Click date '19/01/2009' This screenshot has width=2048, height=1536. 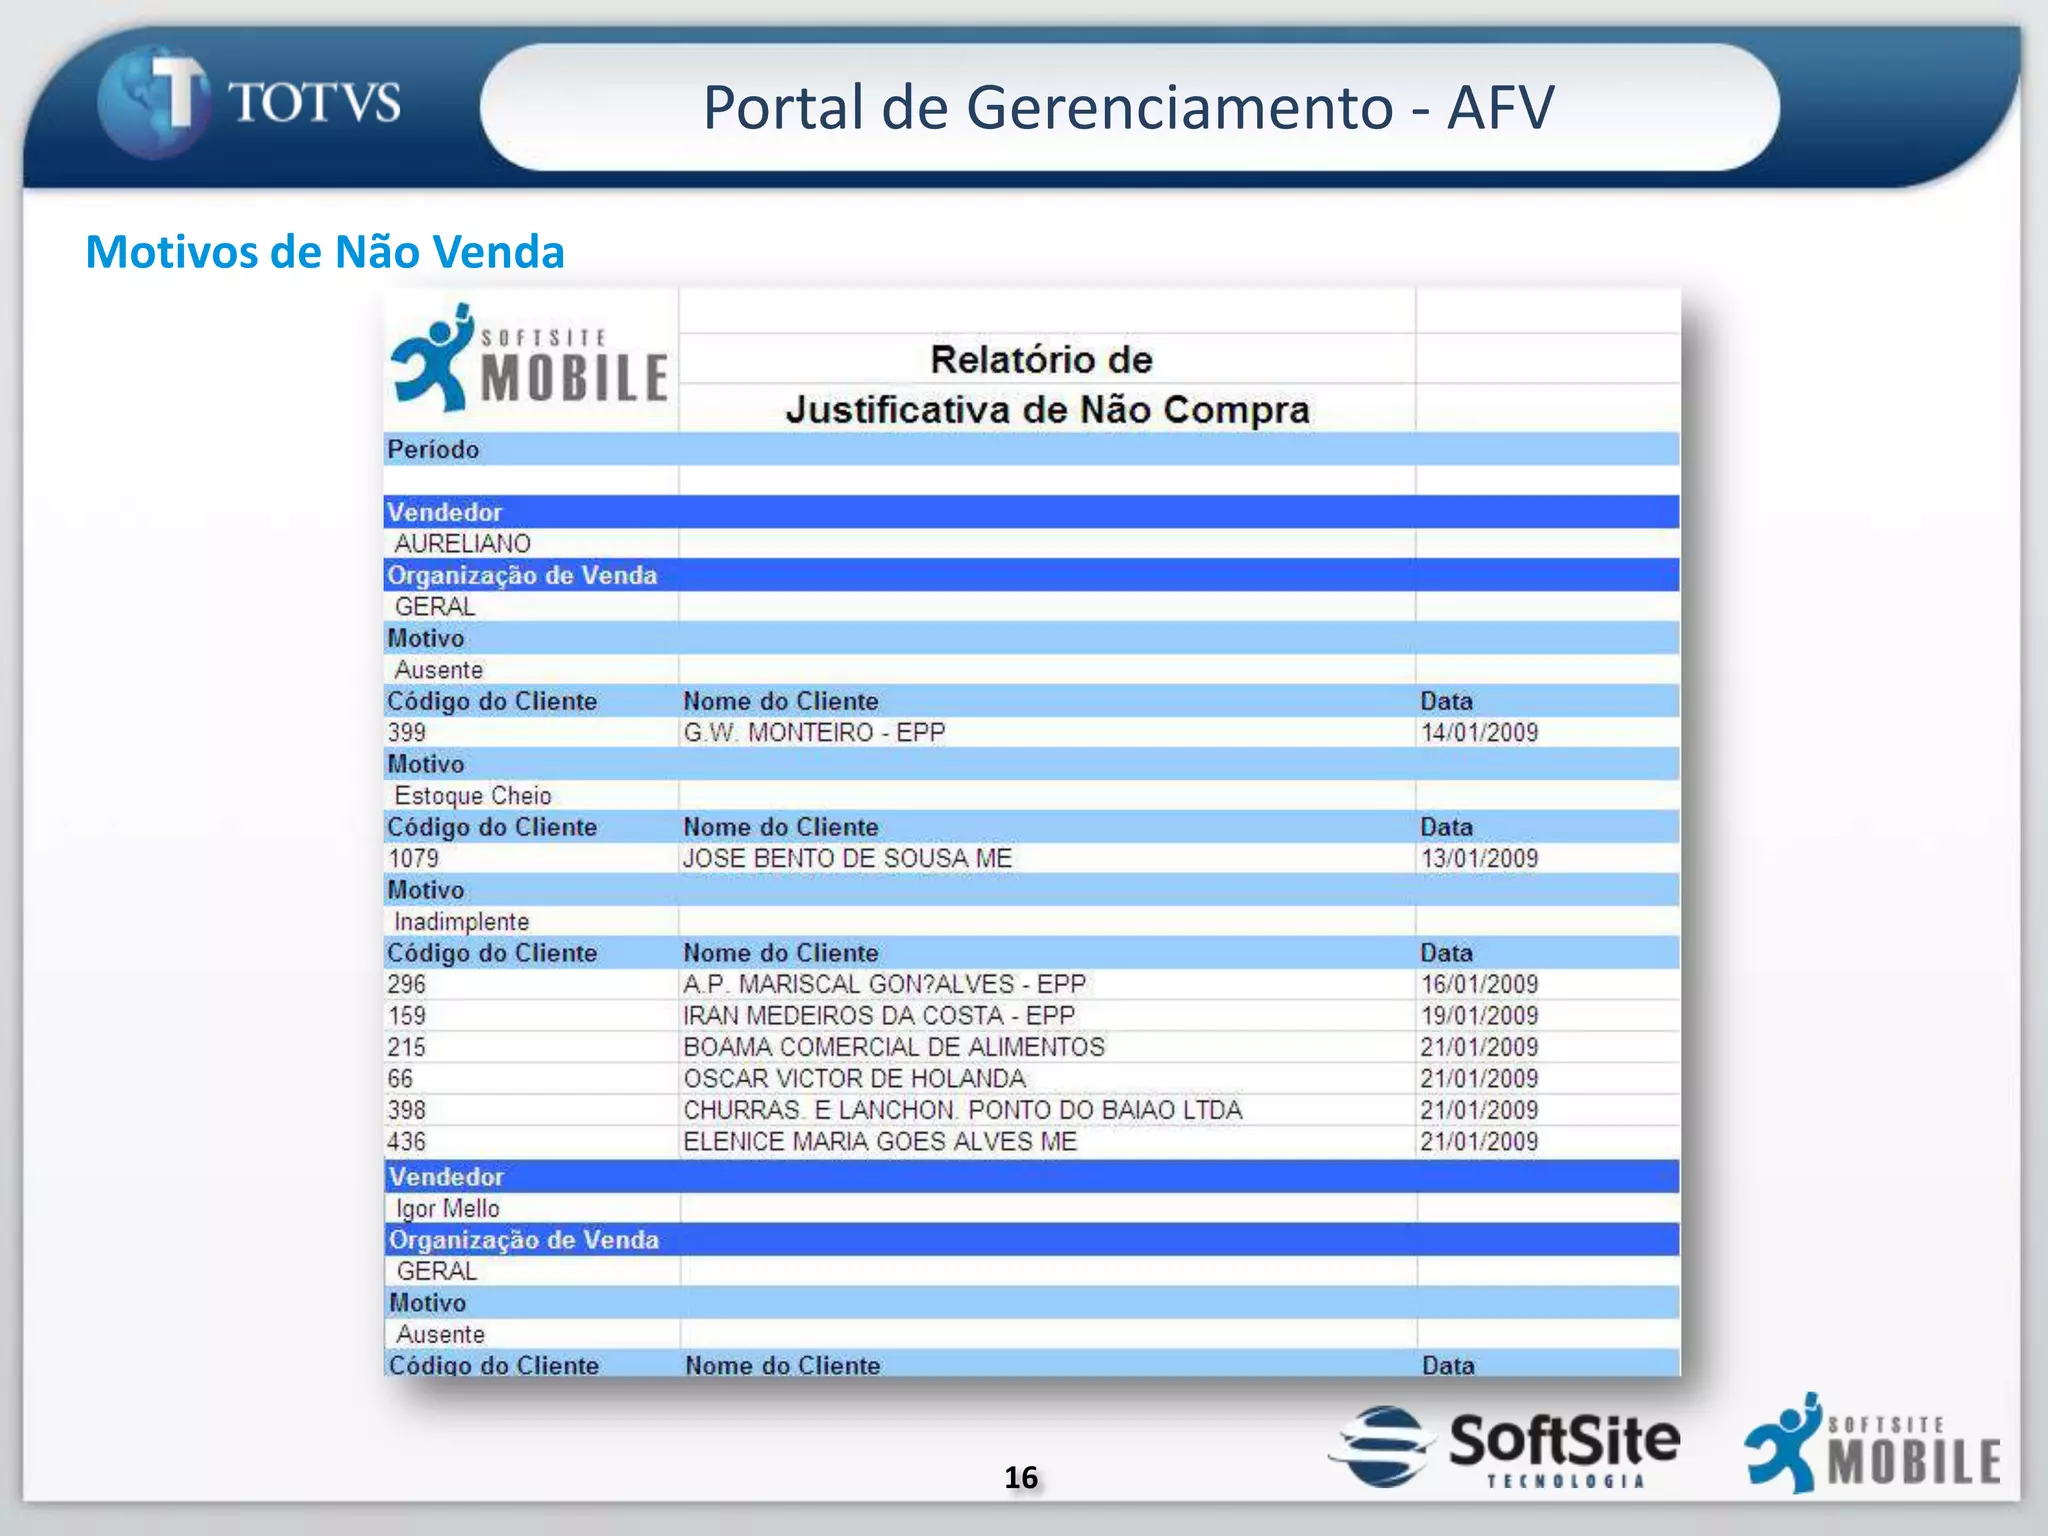point(1479,1015)
